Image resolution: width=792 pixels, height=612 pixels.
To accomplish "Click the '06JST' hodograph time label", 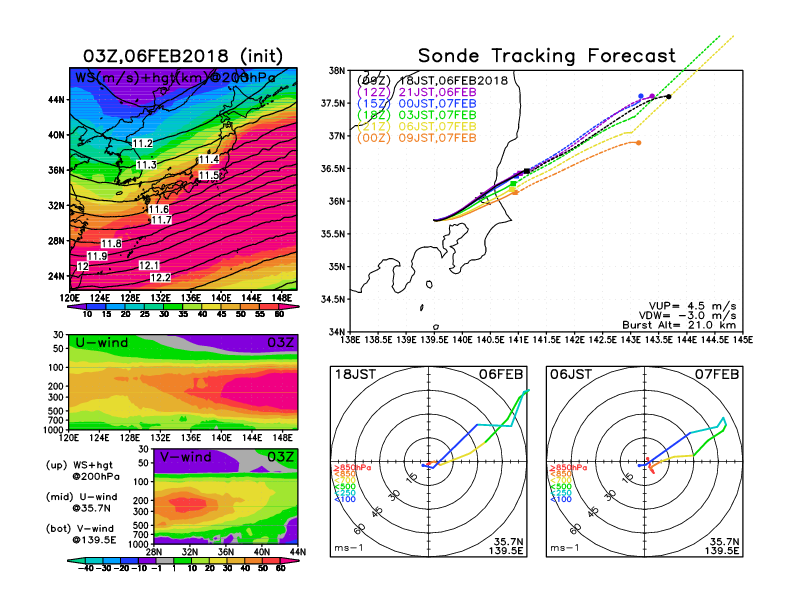I will [571, 374].
